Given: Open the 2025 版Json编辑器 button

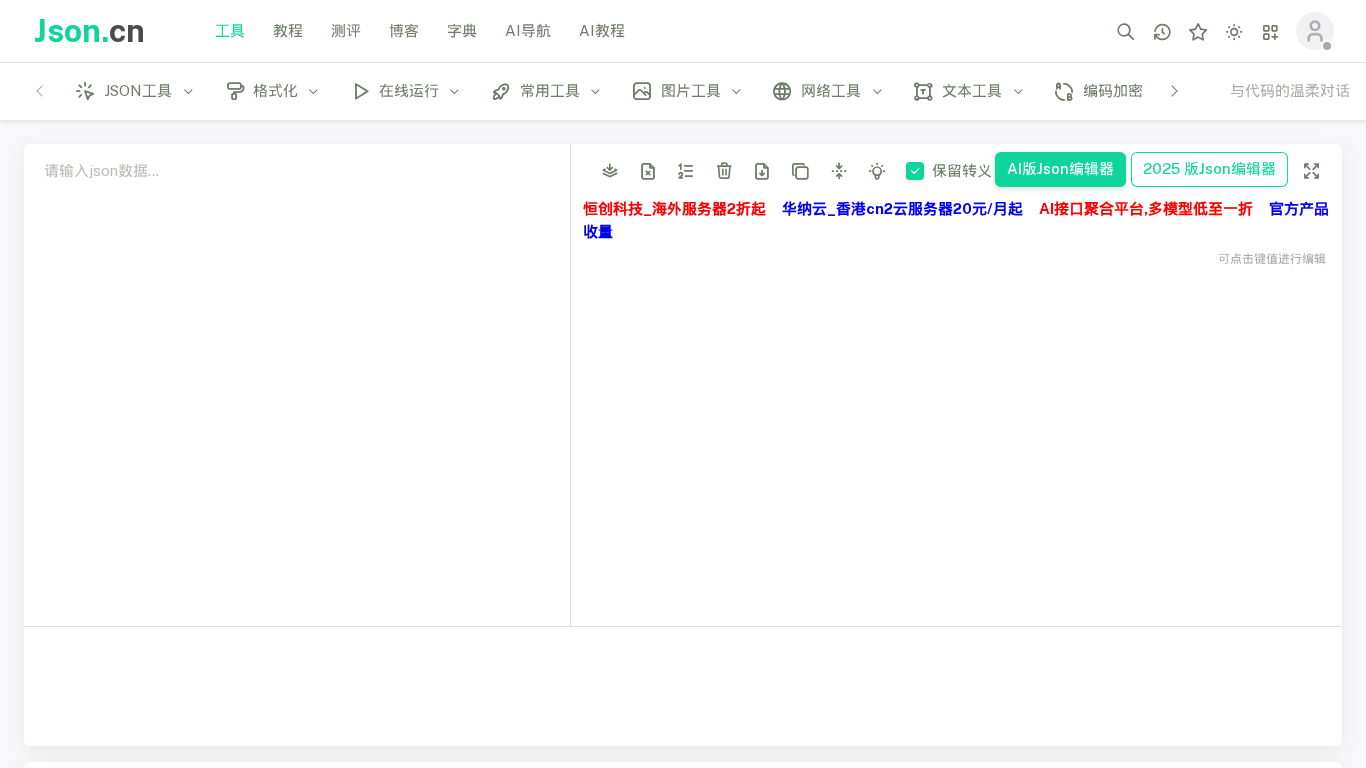Looking at the screenshot, I should 1209,169.
